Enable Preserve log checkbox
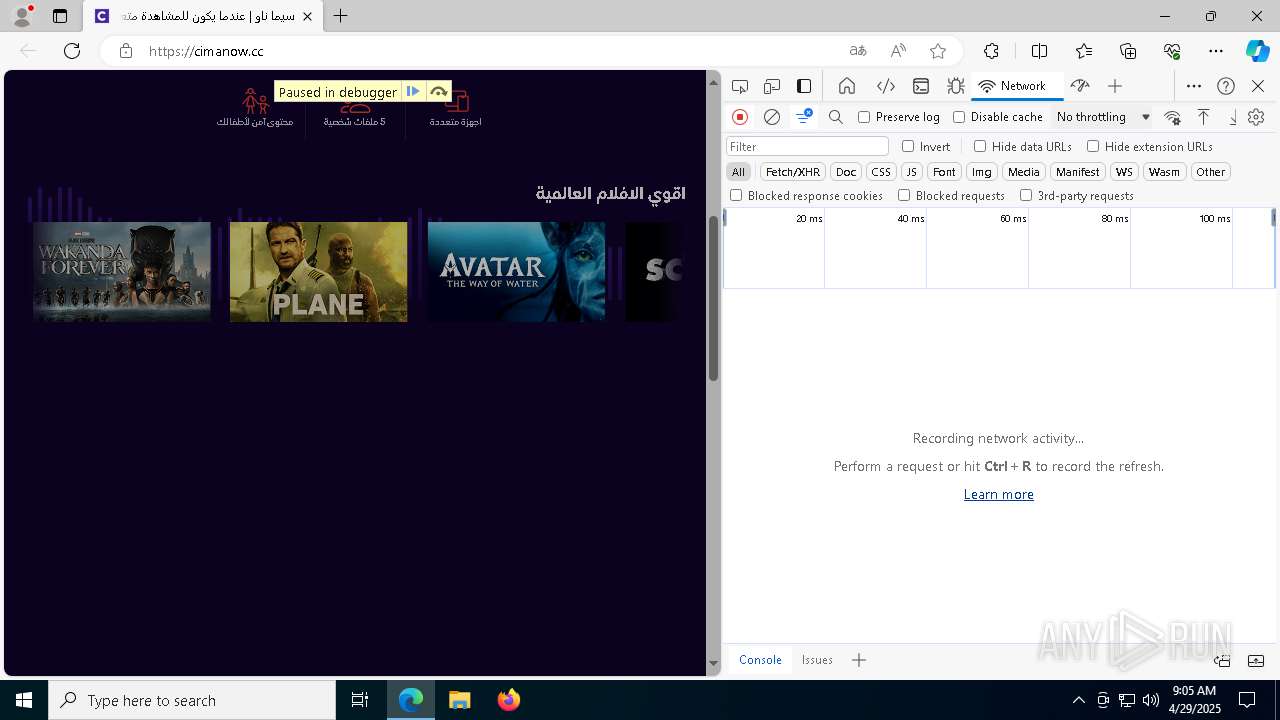 pos(864,117)
